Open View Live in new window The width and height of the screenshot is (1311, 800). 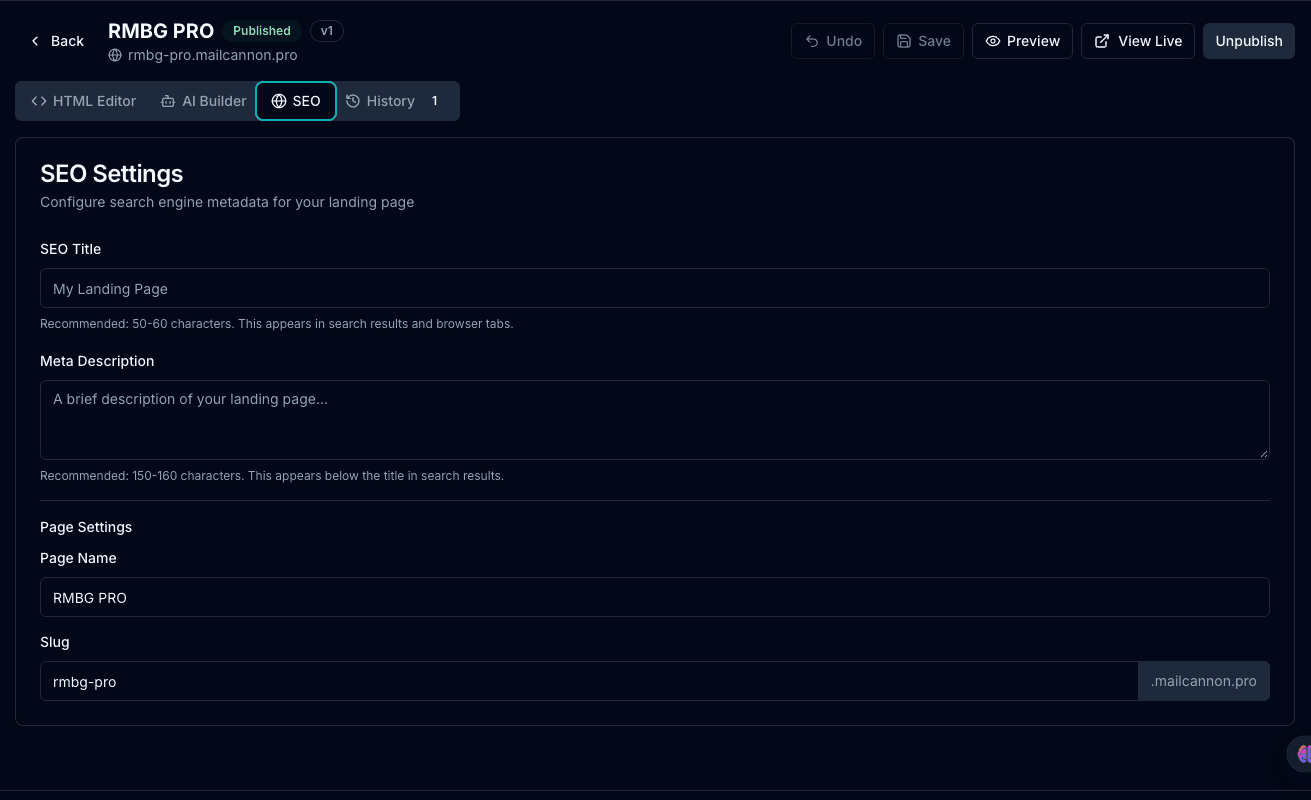(1138, 41)
